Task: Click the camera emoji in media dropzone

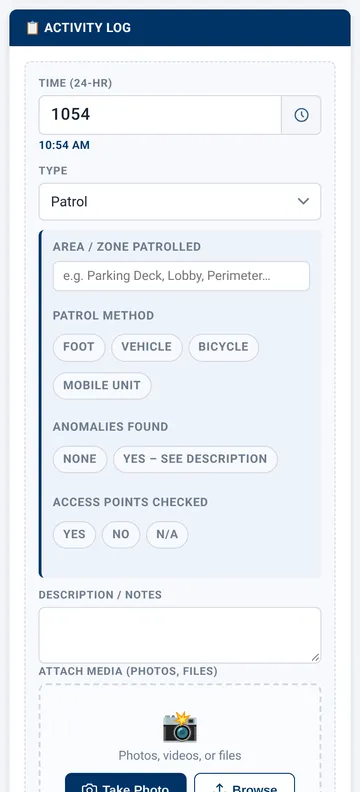Action: (180, 727)
